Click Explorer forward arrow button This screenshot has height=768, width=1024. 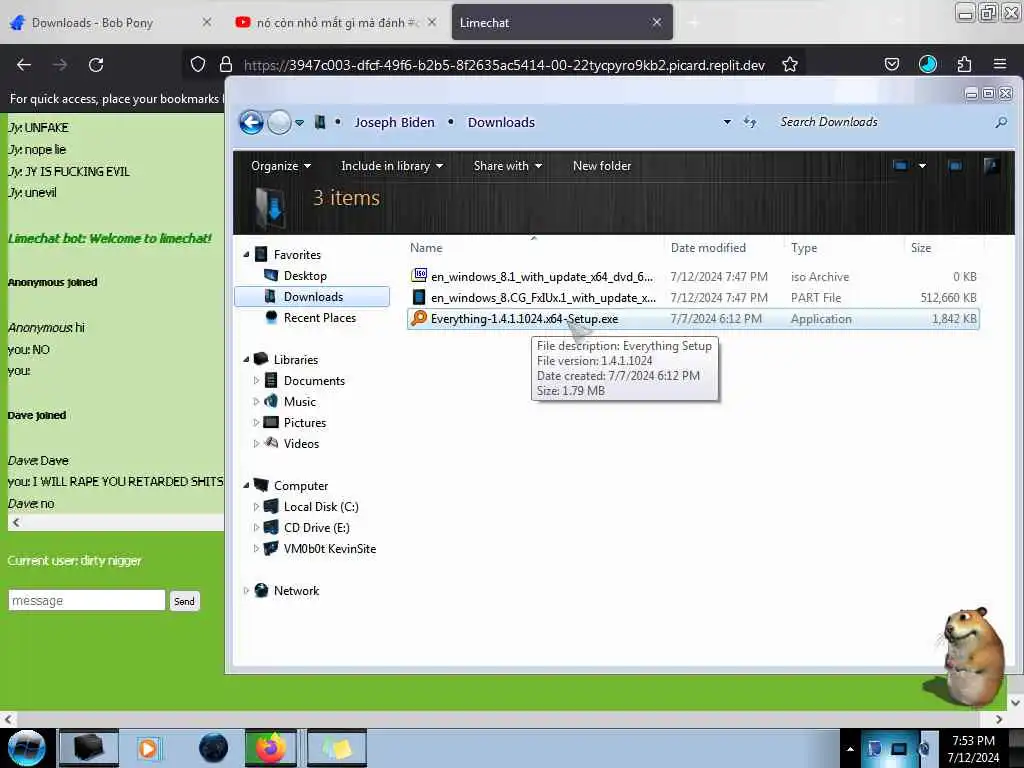pos(280,122)
